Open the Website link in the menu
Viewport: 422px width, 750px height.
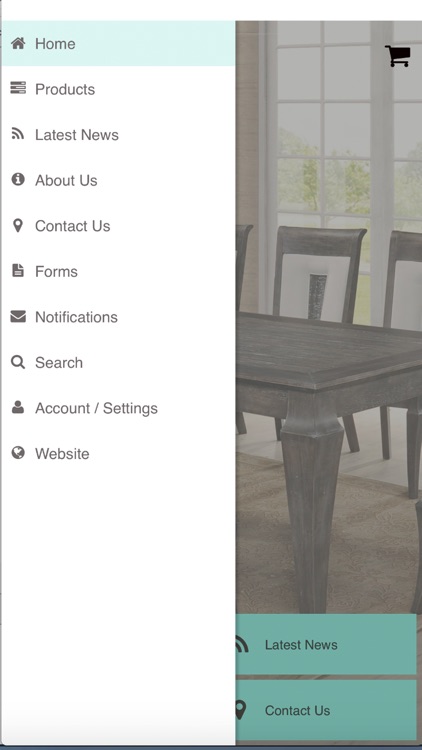(118, 453)
